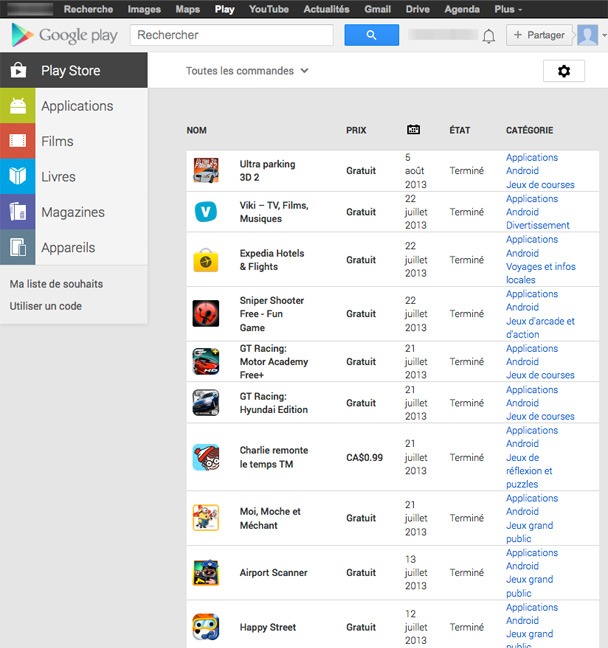Open Jeux d'arcade et d'action link
The width and height of the screenshot is (608, 648).
click(x=540, y=328)
